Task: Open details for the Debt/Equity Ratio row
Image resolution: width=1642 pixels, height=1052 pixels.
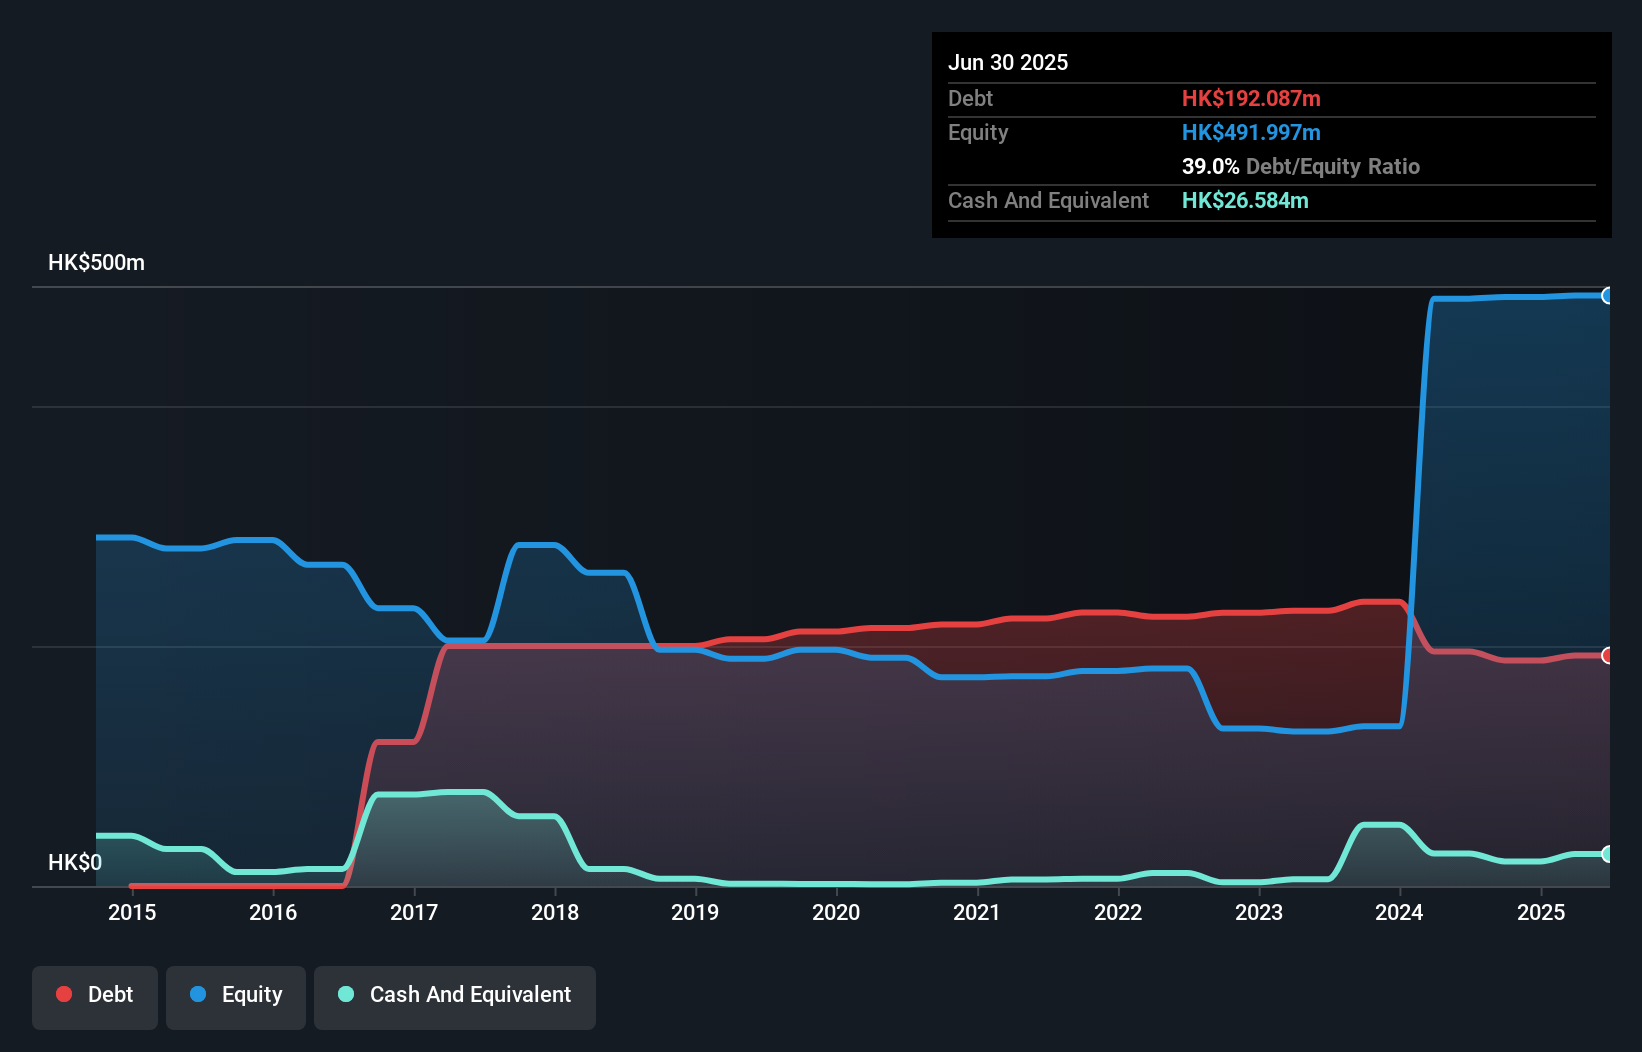Action: tap(1301, 166)
